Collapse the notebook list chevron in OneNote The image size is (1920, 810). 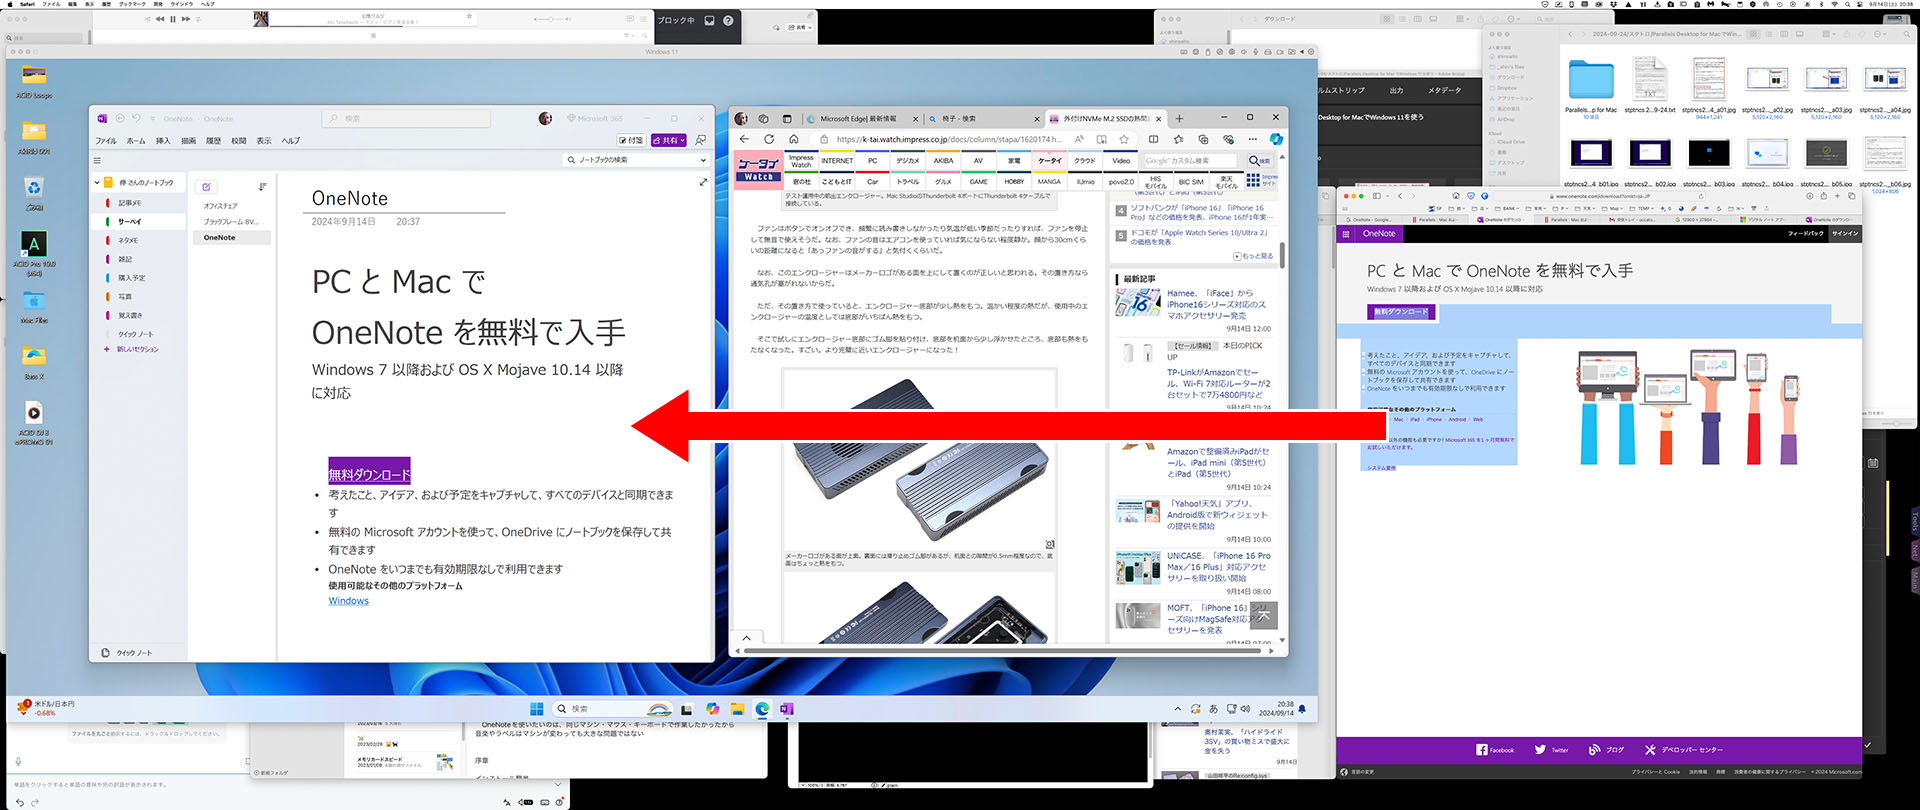[98, 182]
